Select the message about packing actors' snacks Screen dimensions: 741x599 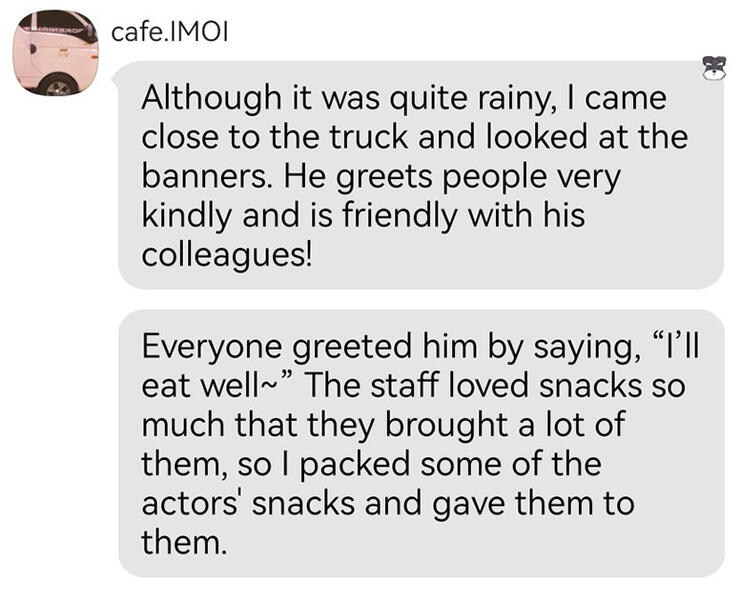point(420,443)
